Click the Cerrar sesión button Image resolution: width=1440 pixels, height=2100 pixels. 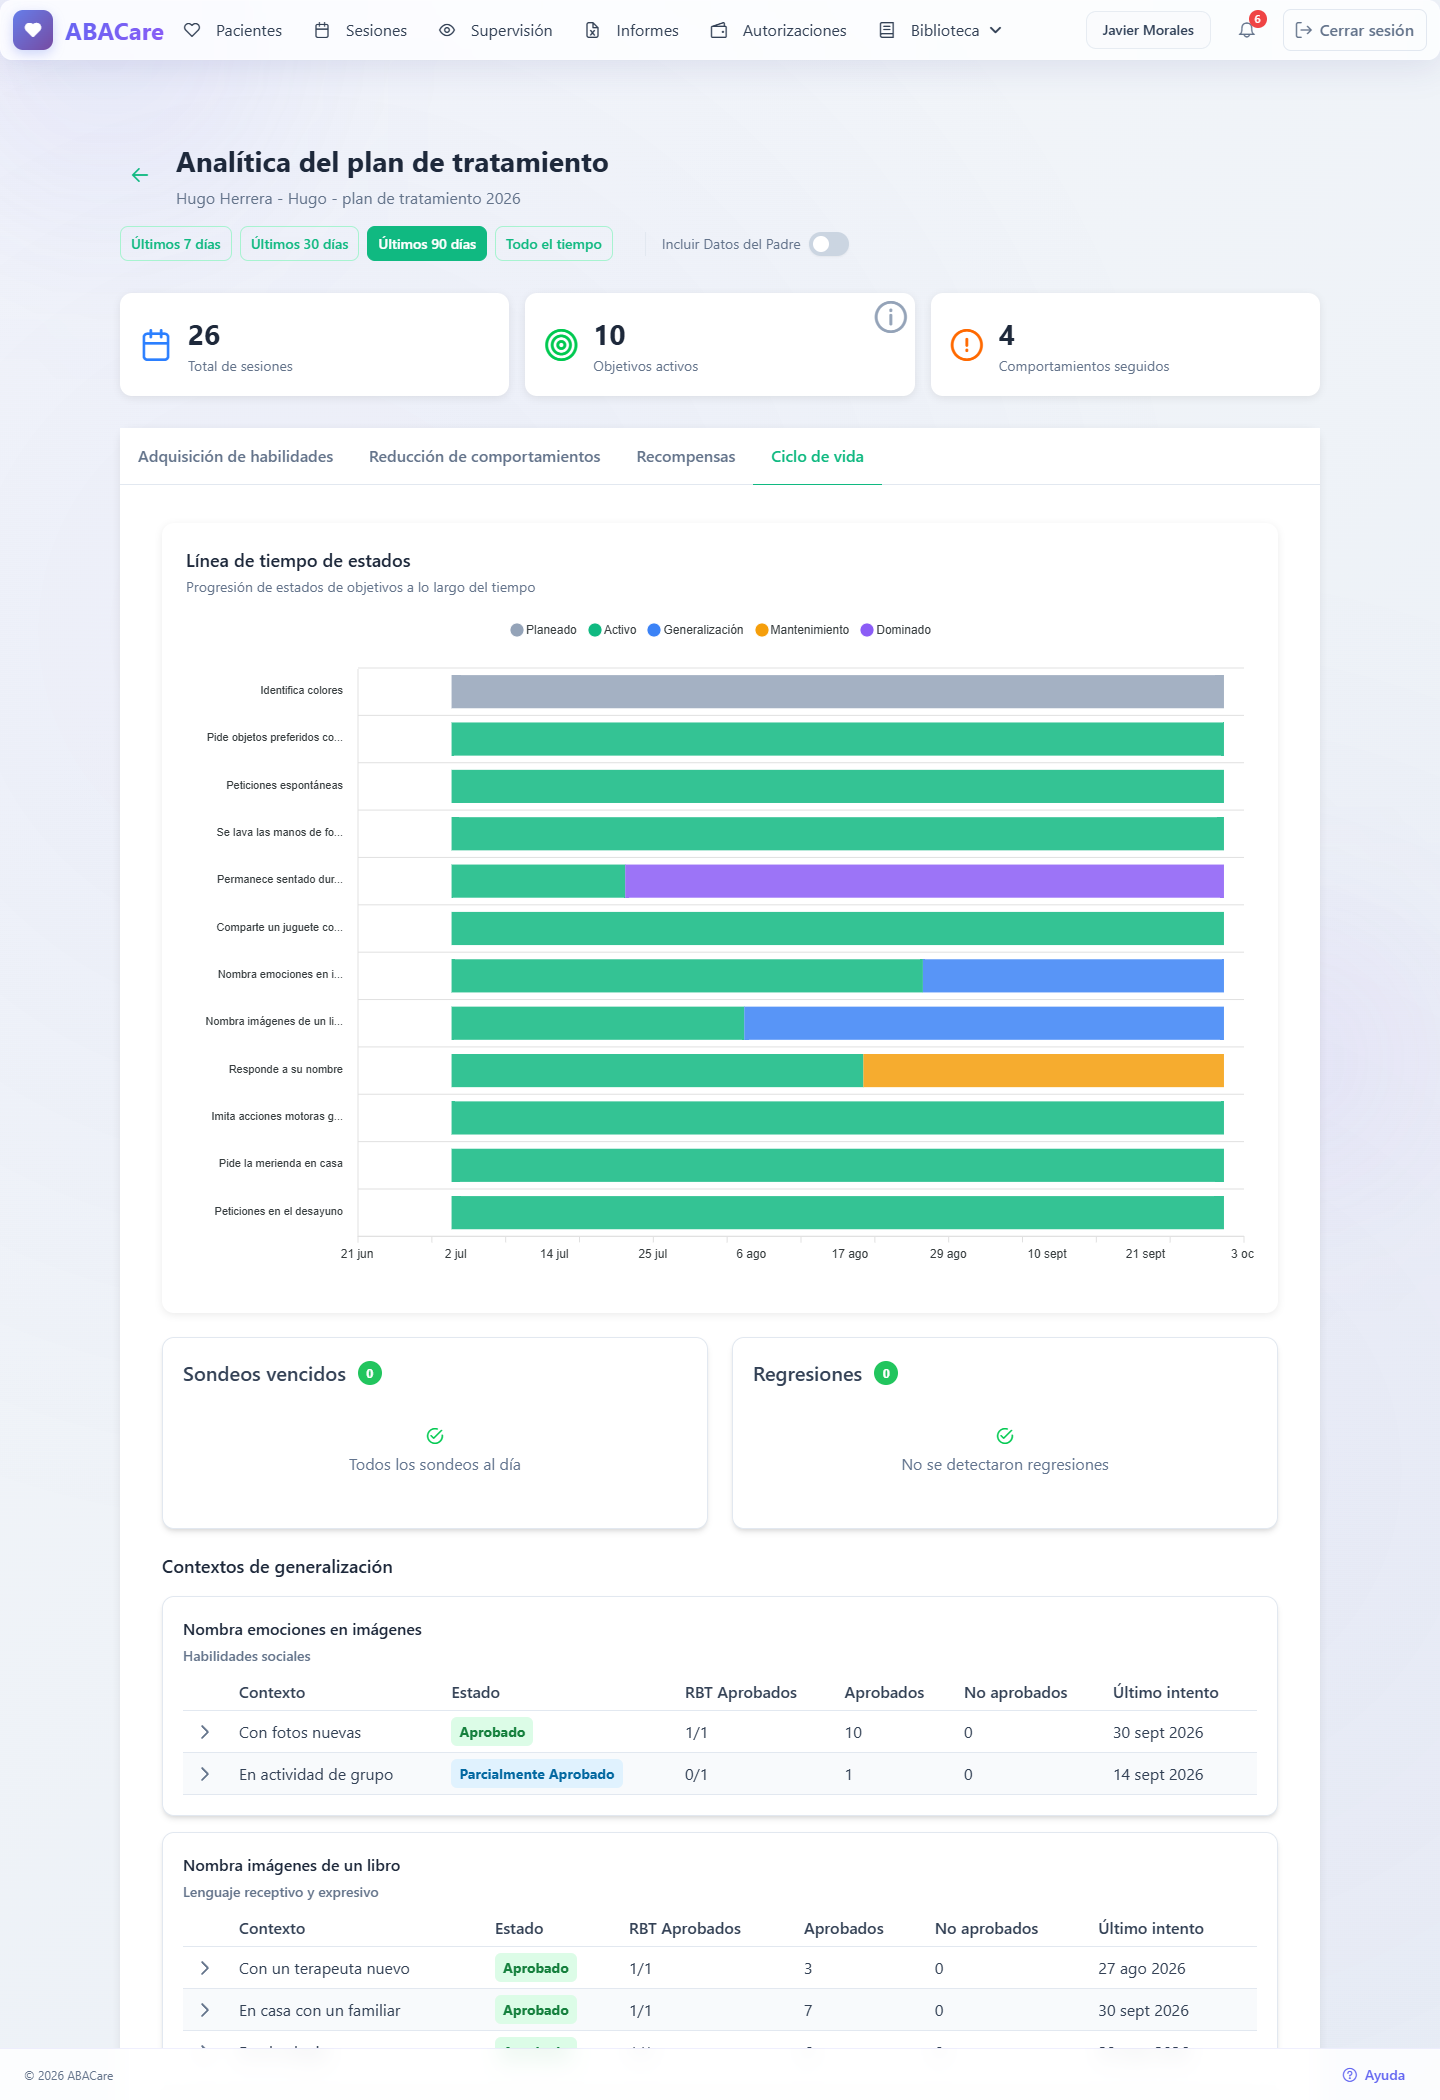(1355, 30)
